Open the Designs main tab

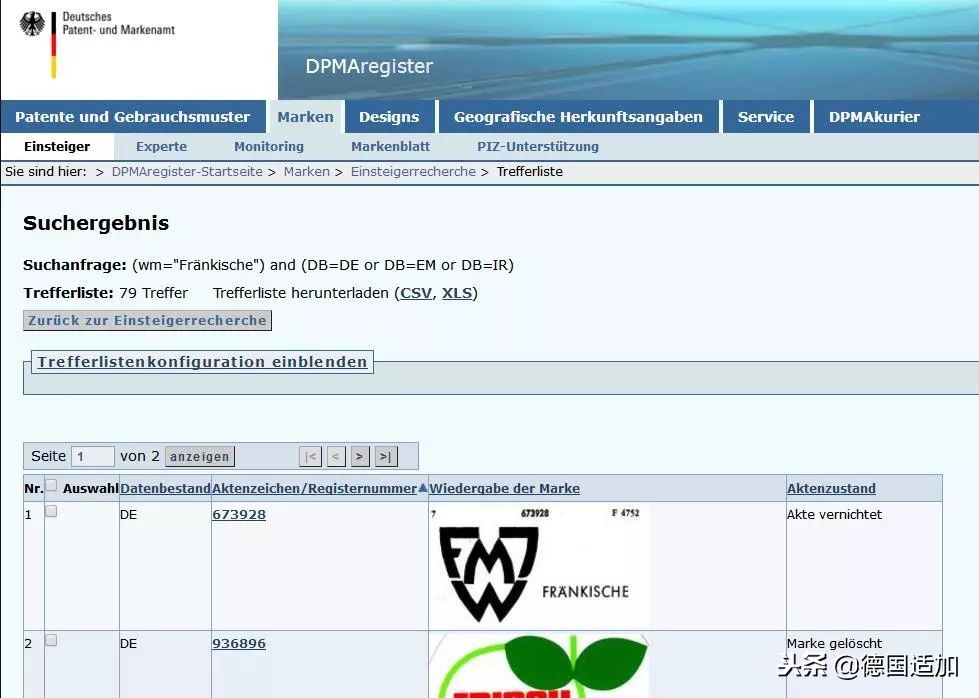389,117
